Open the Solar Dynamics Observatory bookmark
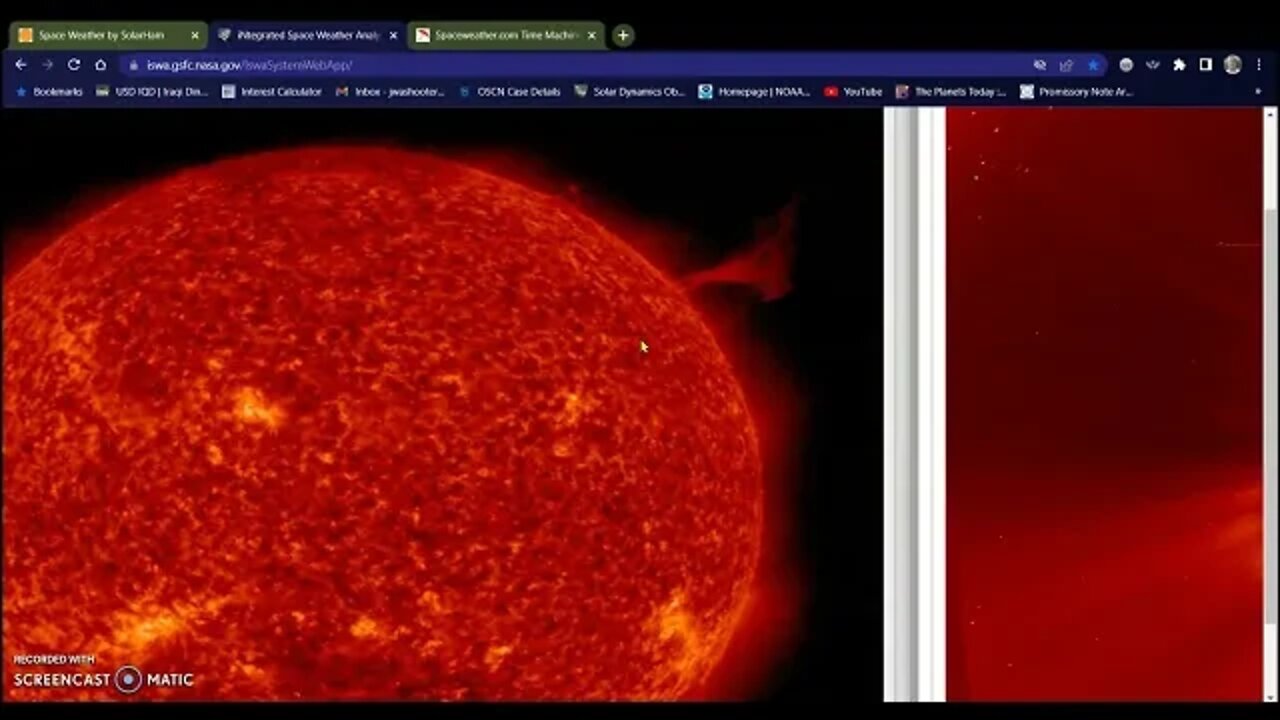The image size is (1280, 720). point(629,92)
